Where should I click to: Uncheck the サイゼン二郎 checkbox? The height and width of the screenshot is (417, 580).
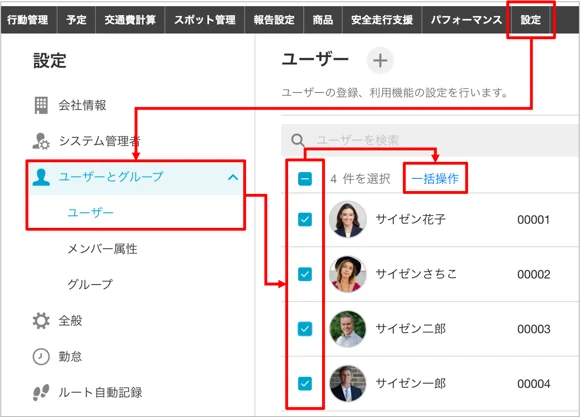[x=305, y=329]
